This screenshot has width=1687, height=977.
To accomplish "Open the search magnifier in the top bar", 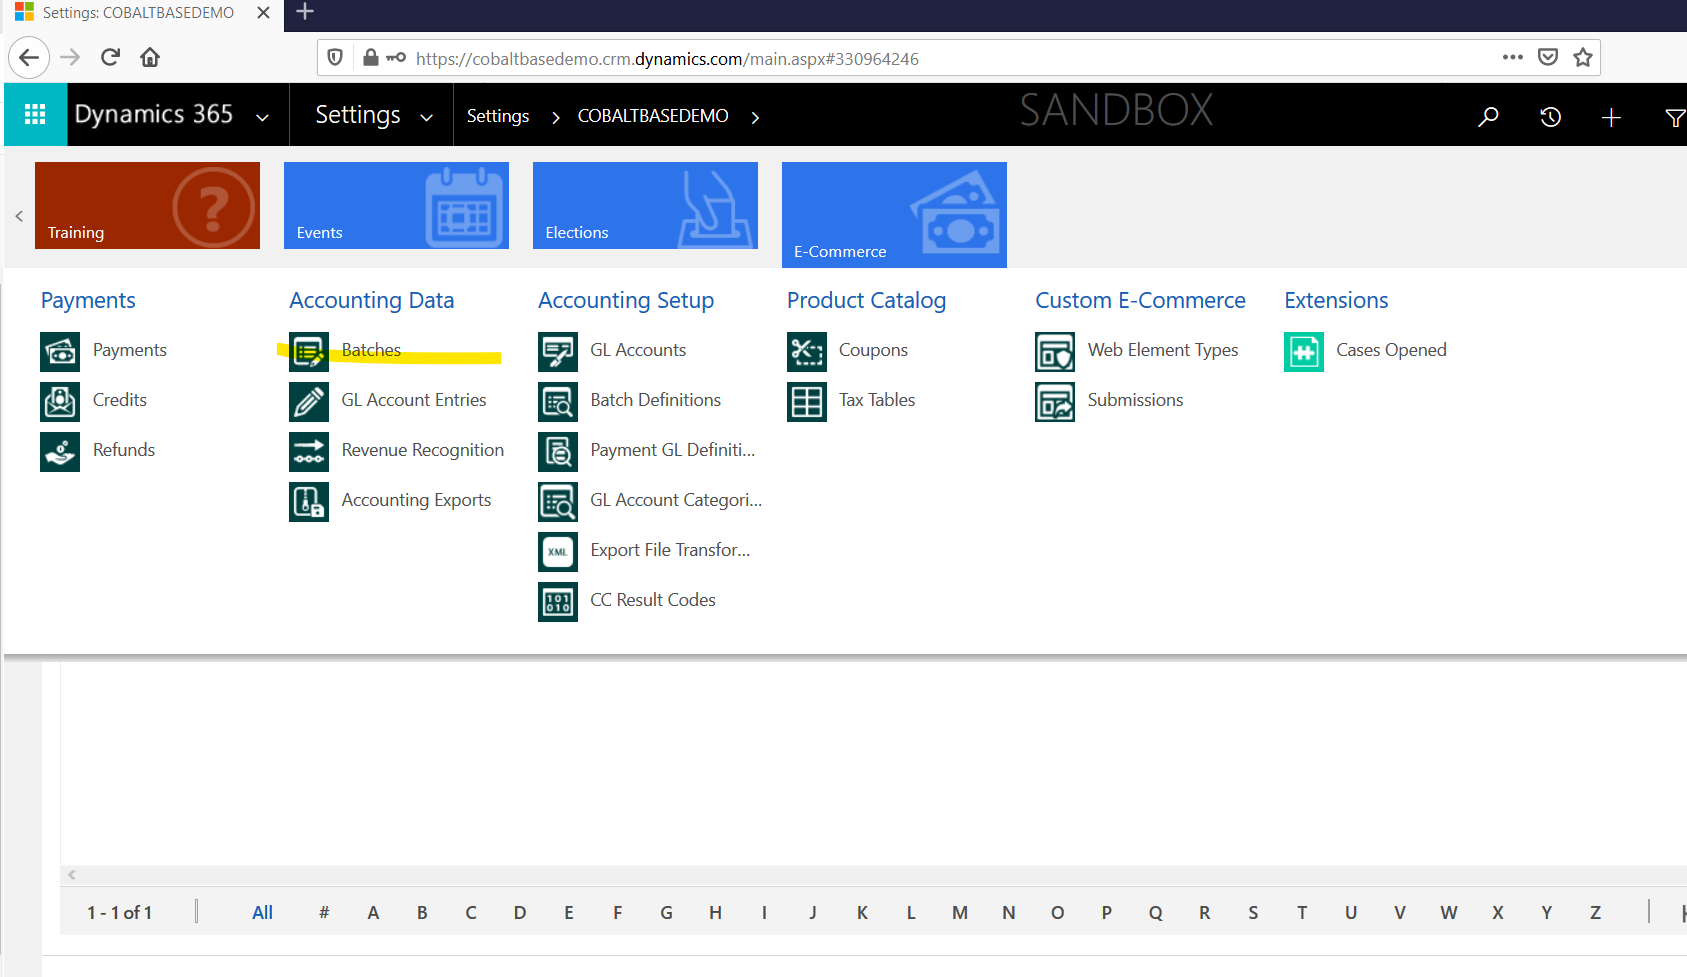I will [1488, 117].
